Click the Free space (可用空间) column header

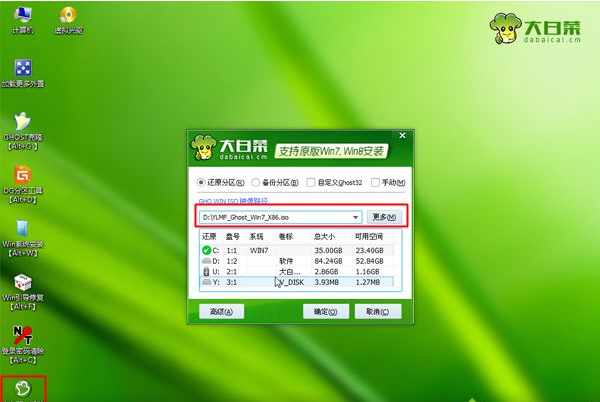pos(368,237)
